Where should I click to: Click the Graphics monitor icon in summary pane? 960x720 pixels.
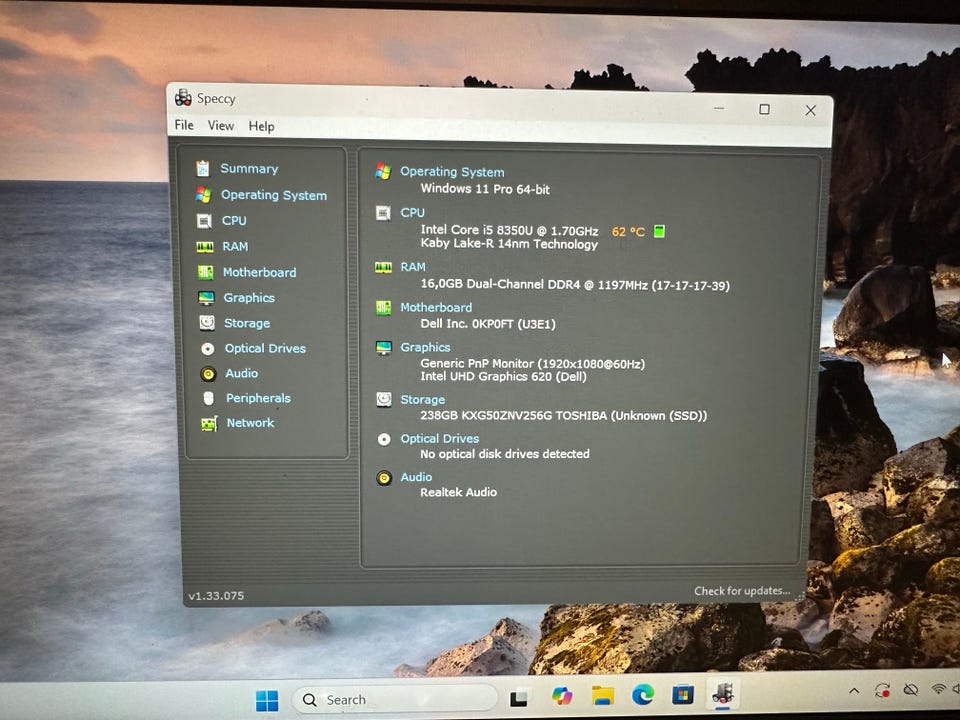[384, 348]
